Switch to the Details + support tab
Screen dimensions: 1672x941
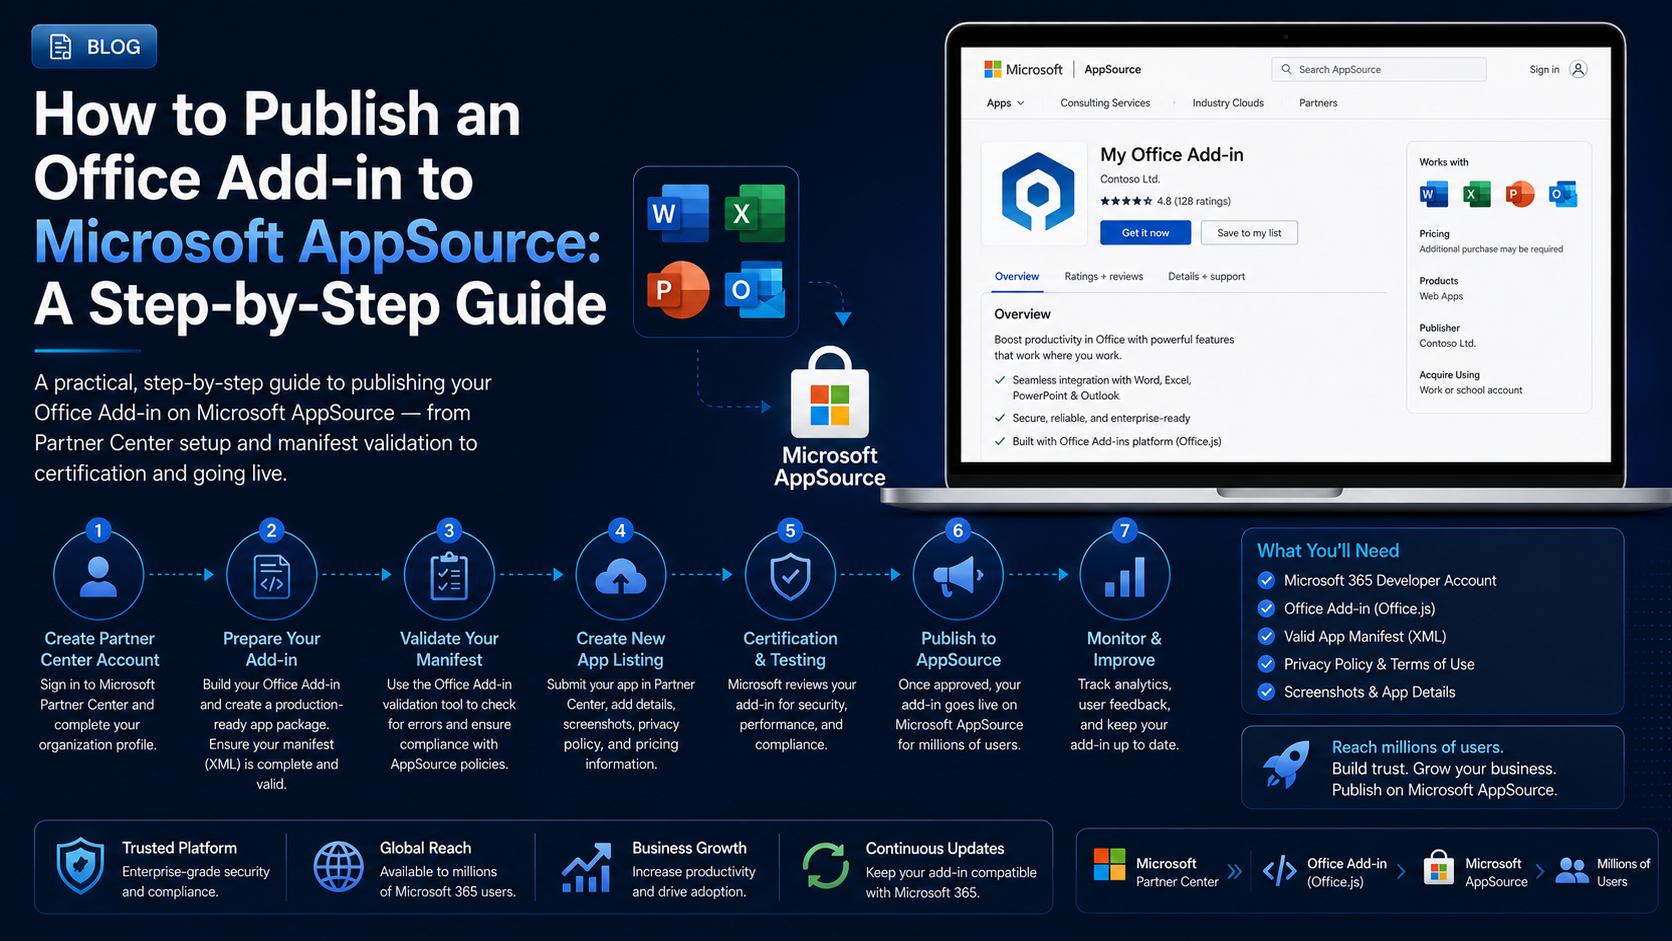1206,277
